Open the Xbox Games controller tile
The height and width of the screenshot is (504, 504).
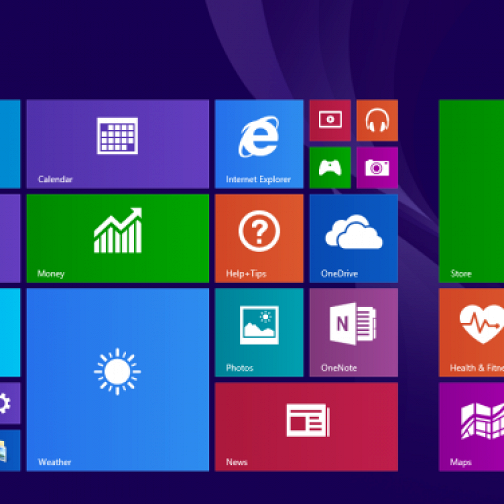point(330,168)
